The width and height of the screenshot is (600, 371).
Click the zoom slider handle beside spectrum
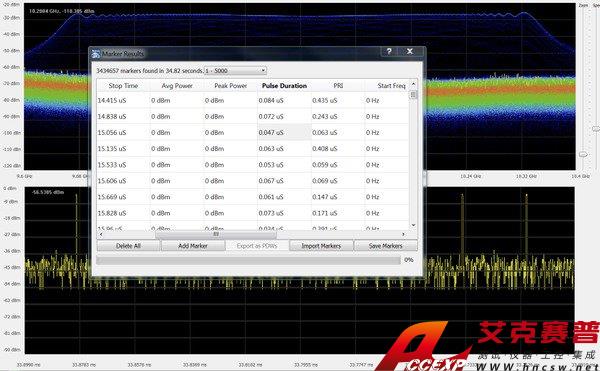[583, 155]
